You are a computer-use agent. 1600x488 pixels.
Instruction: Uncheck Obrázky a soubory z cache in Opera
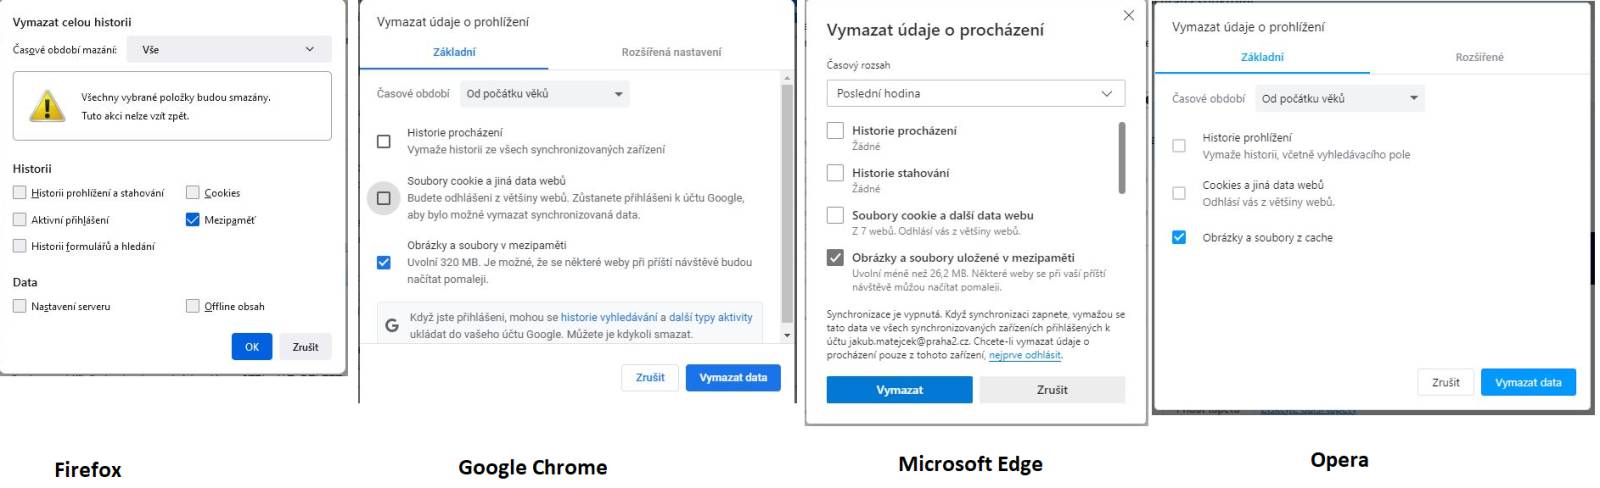click(x=1179, y=238)
